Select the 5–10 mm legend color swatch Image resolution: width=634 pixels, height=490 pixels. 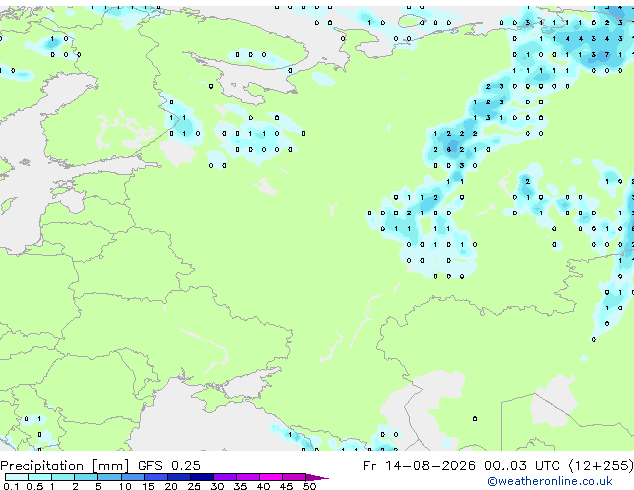coord(109,477)
